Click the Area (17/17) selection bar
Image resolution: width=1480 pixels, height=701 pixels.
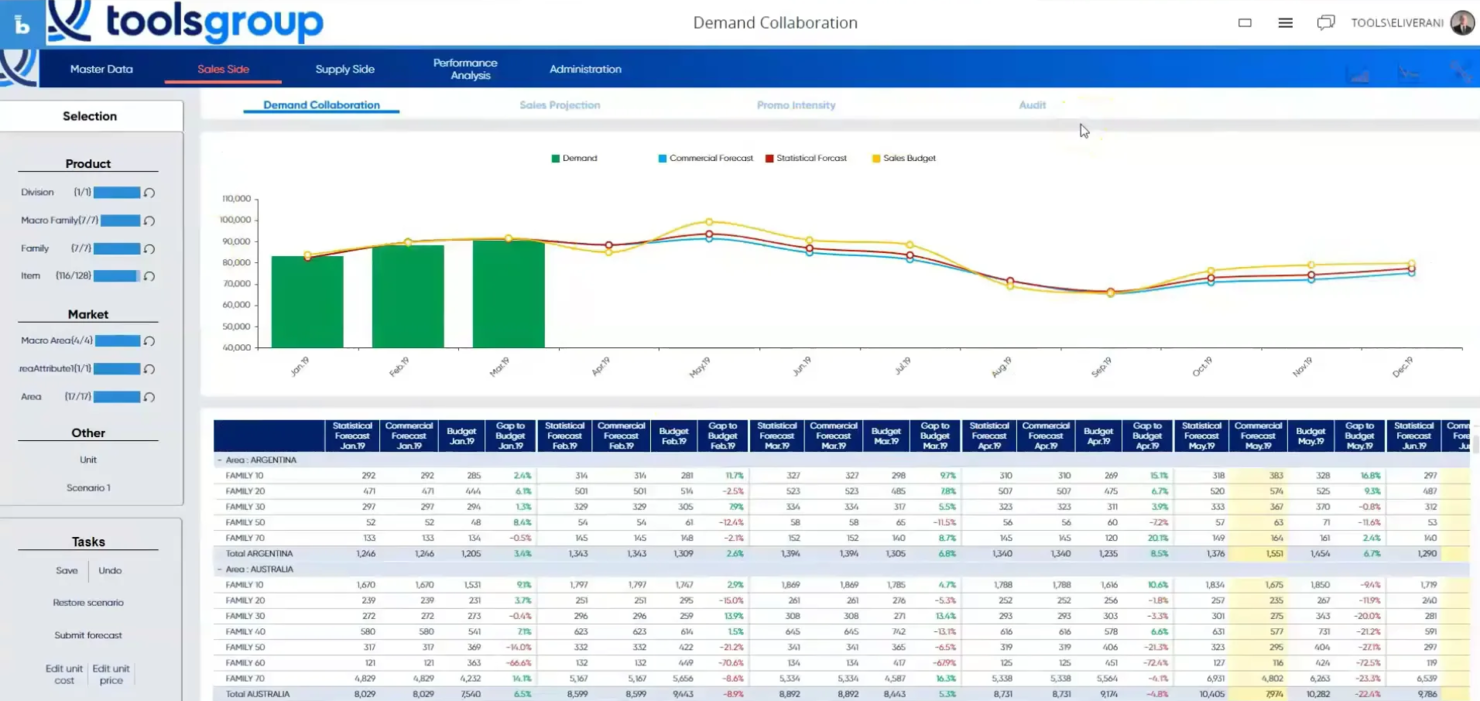117,396
